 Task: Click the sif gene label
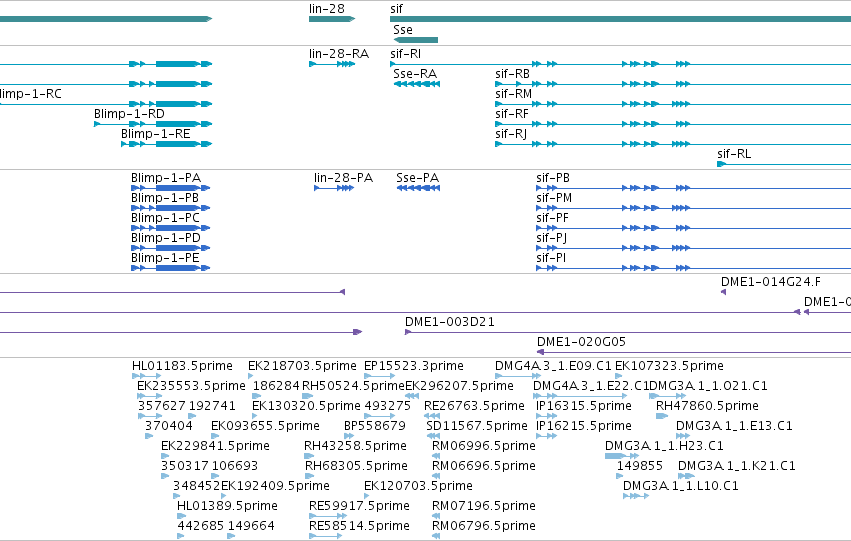click(397, 9)
